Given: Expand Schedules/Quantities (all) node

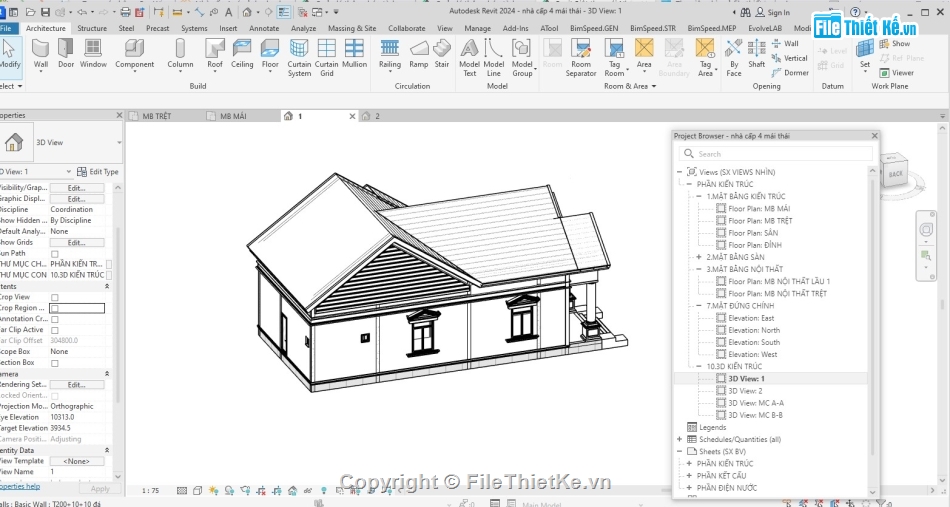Looking at the screenshot, I should point(679,439).
